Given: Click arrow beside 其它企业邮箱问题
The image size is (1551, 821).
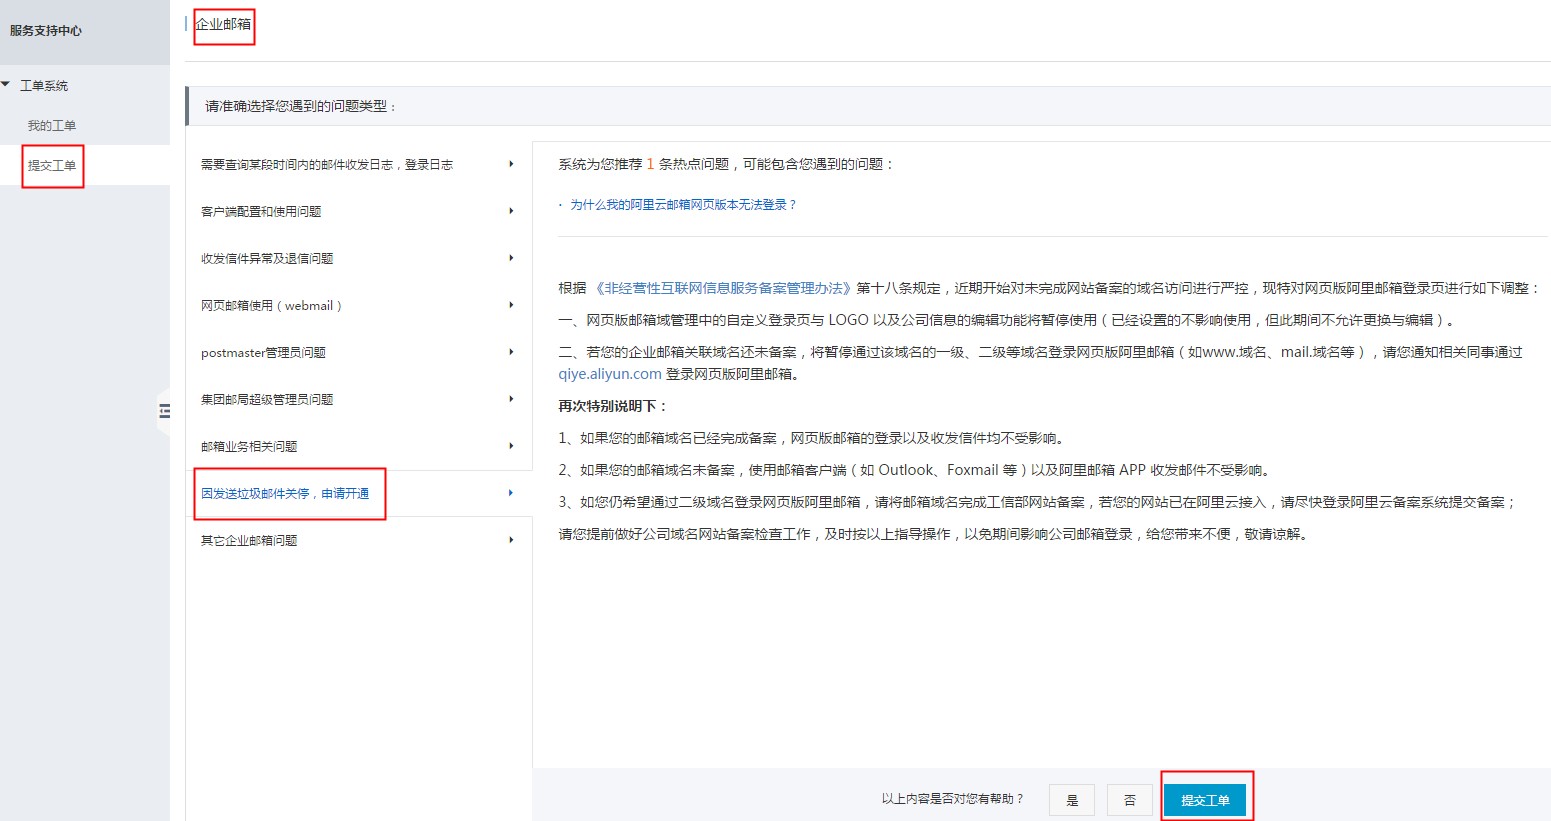Looking at the screenshot, I should click(x=511, y=540).
